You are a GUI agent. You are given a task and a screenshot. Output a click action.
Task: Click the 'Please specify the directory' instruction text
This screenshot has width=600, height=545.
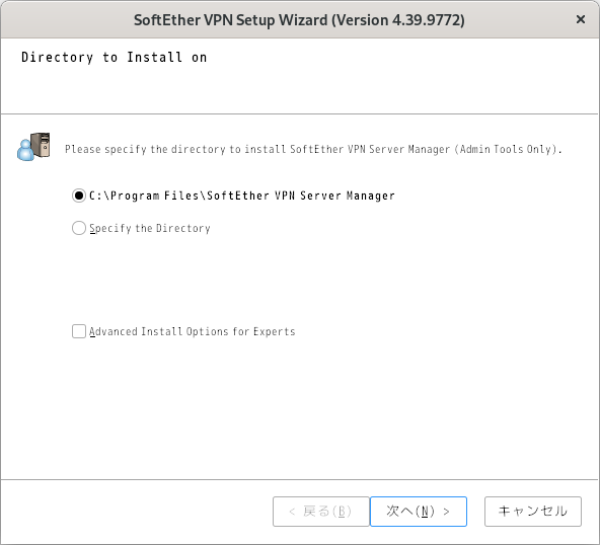[x=313, y=149]
